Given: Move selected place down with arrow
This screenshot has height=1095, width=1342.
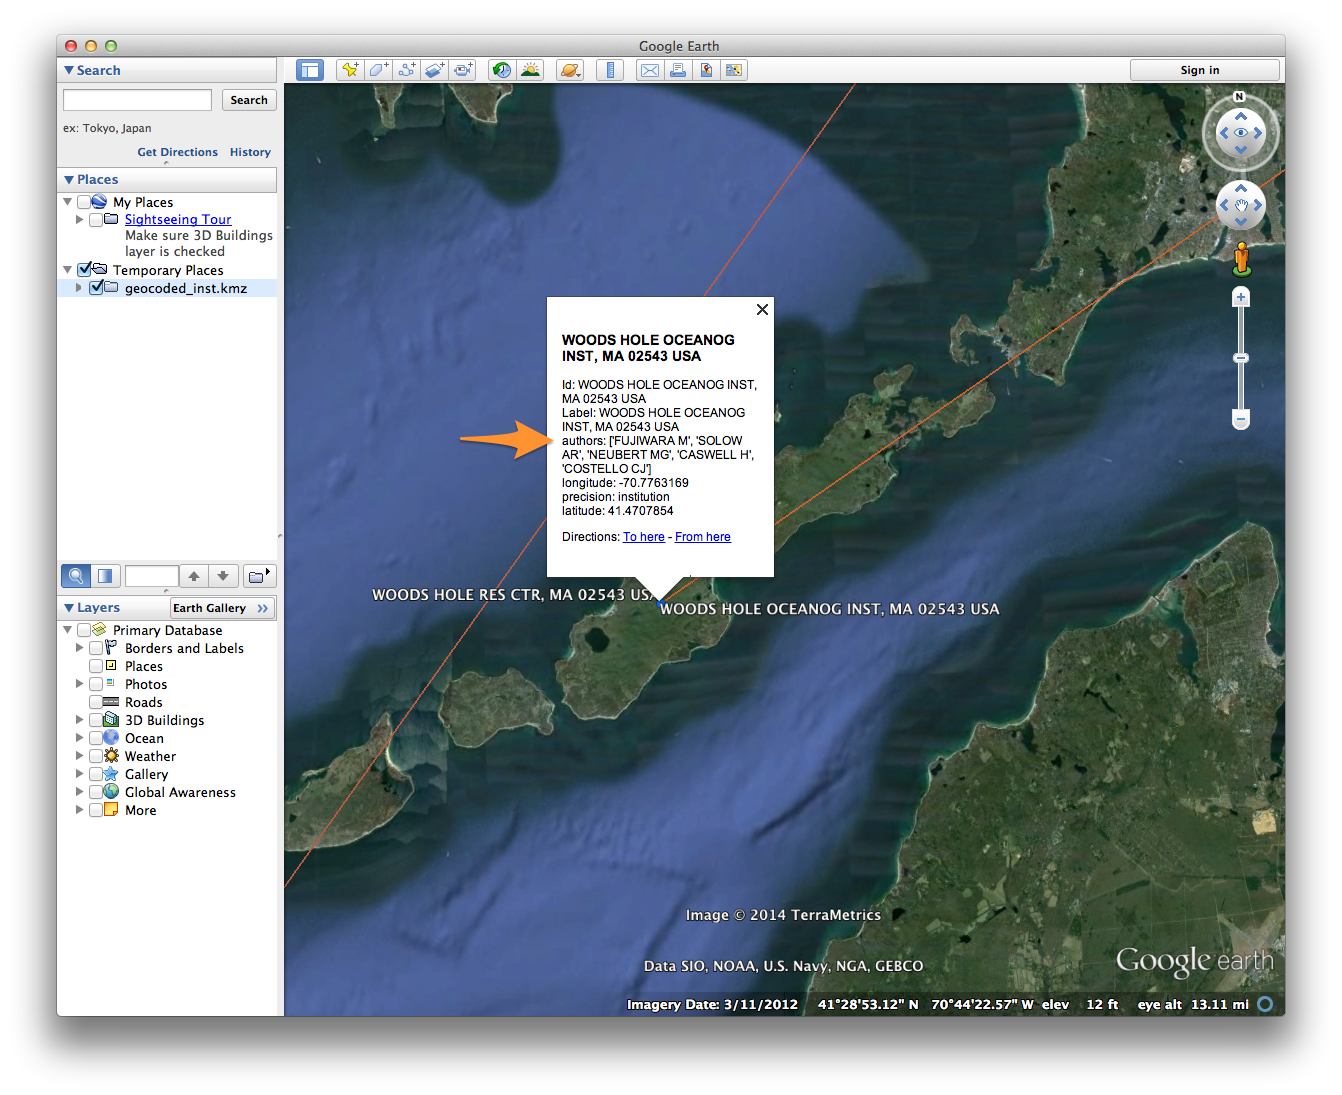Looking at the screenshot, I should [223, 576].
